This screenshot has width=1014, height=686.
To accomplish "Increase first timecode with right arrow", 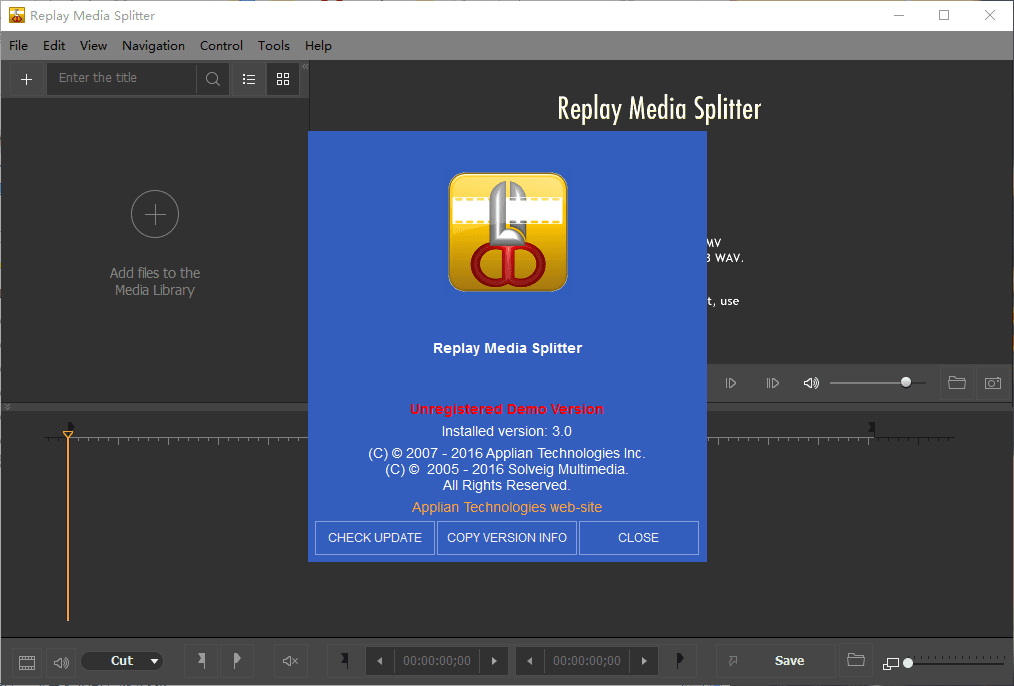I will pos(494,661).
